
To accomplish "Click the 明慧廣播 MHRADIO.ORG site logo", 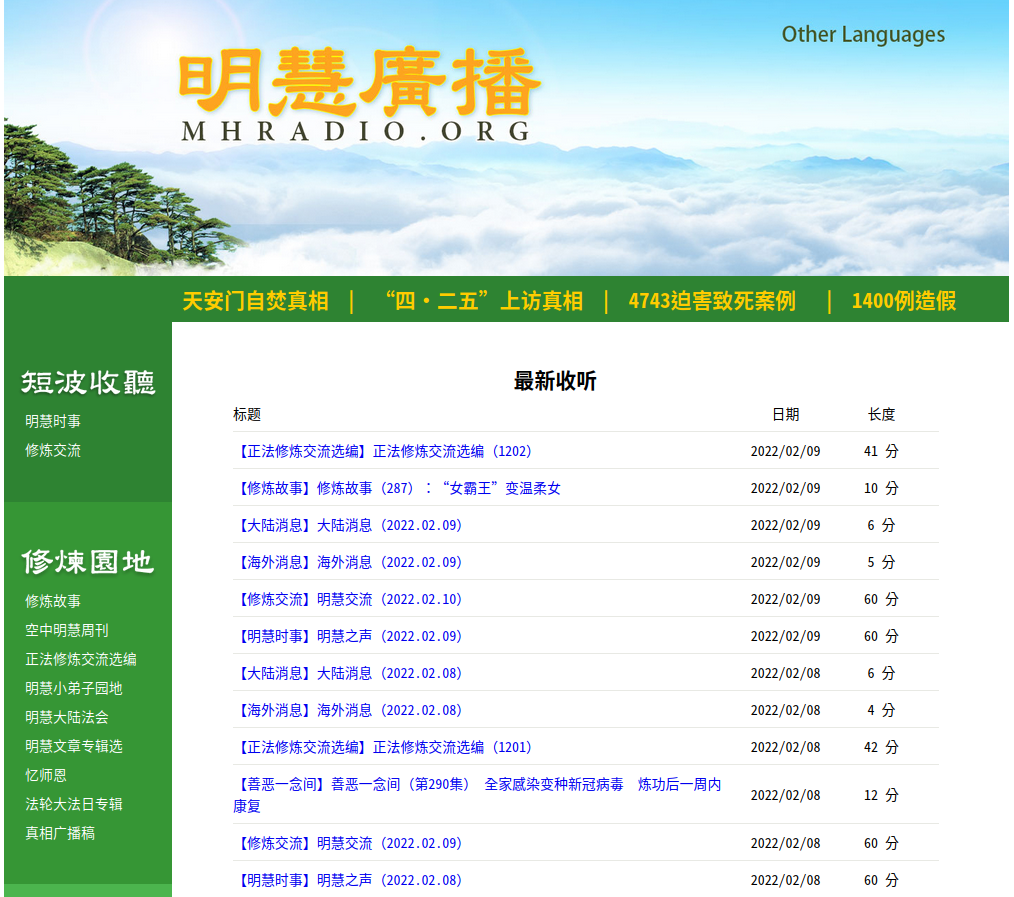I will pyautogui.click(x=358, y=95).
